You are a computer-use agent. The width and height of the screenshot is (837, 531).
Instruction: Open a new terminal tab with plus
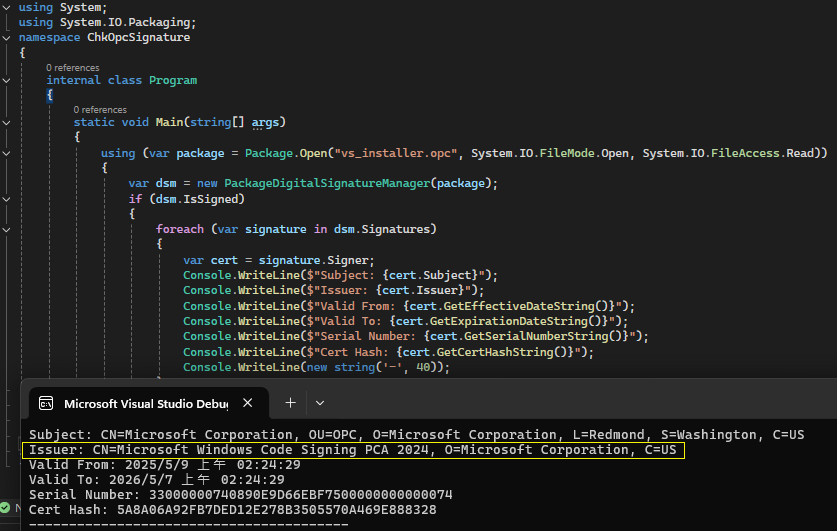[x=290, y=402]
